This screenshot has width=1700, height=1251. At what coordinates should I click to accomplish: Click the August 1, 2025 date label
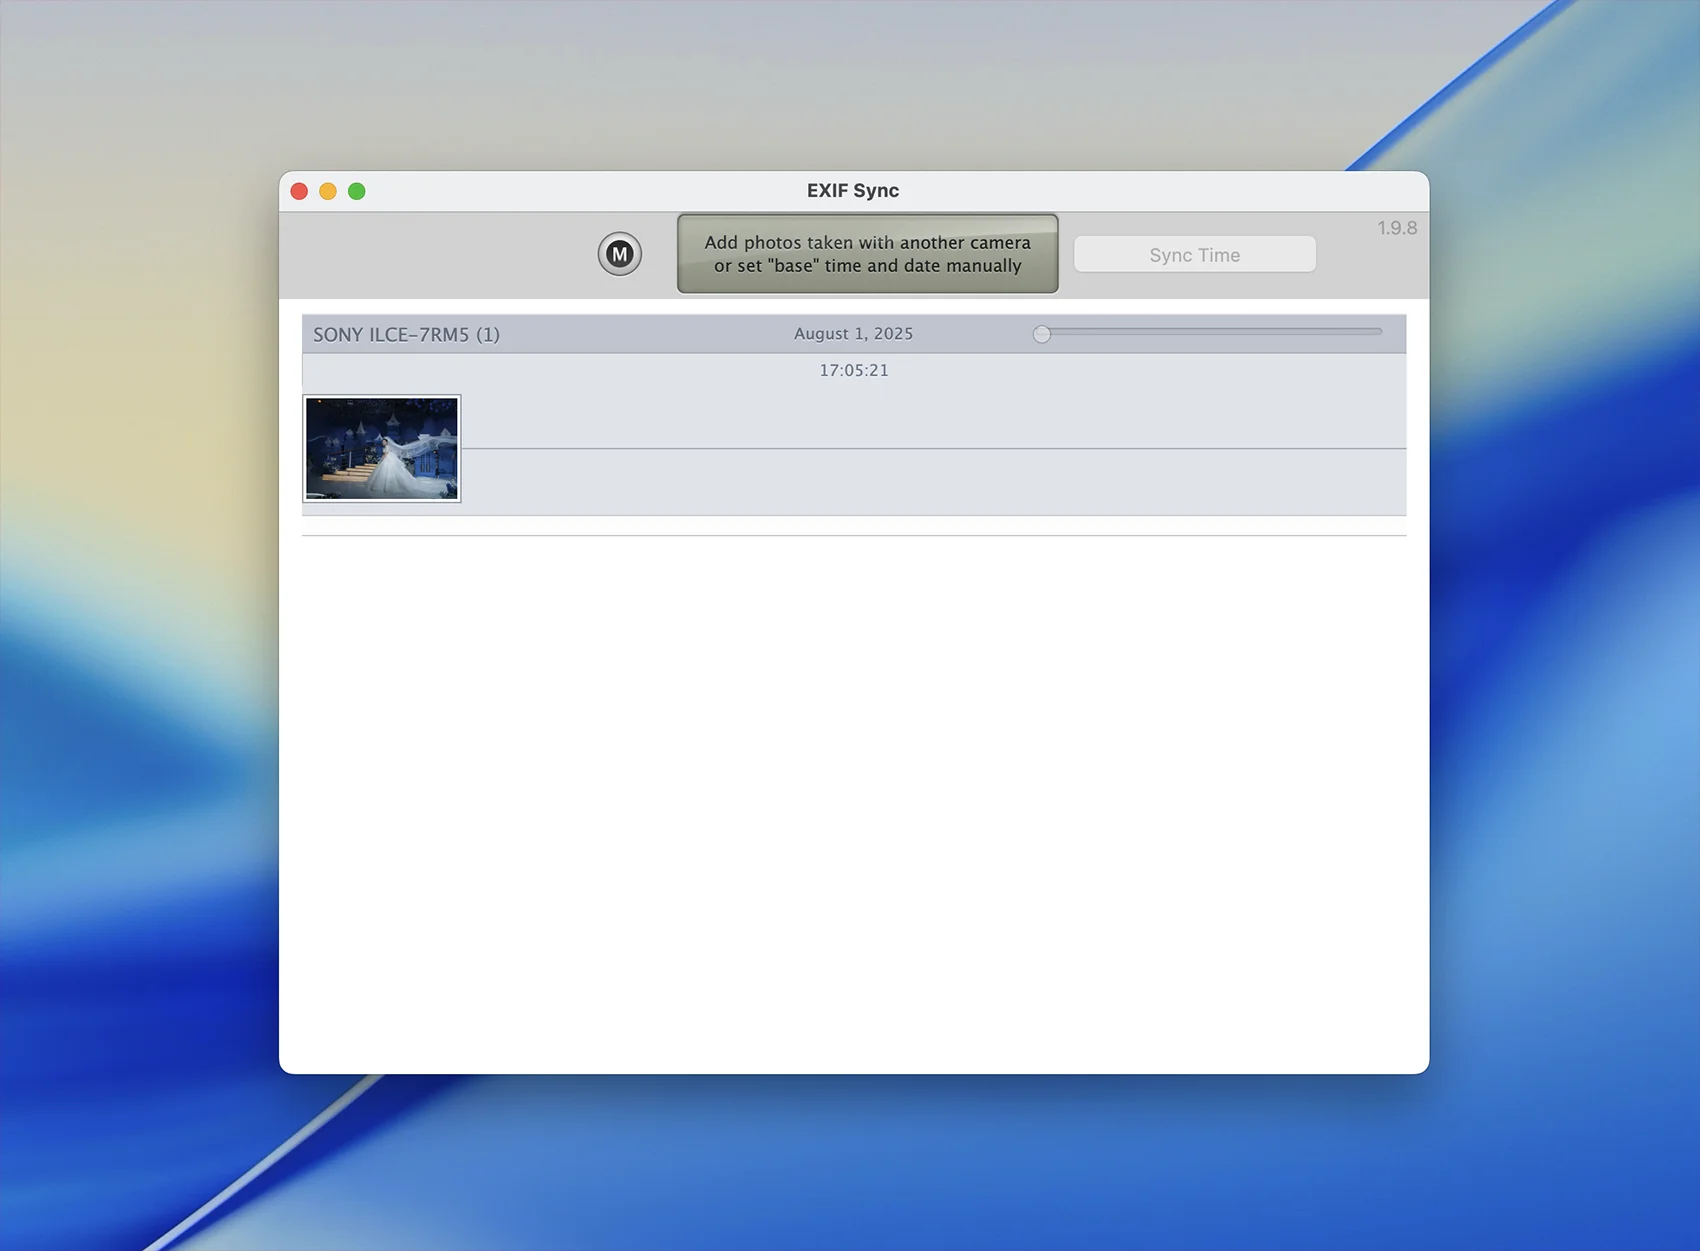point(853,334)
